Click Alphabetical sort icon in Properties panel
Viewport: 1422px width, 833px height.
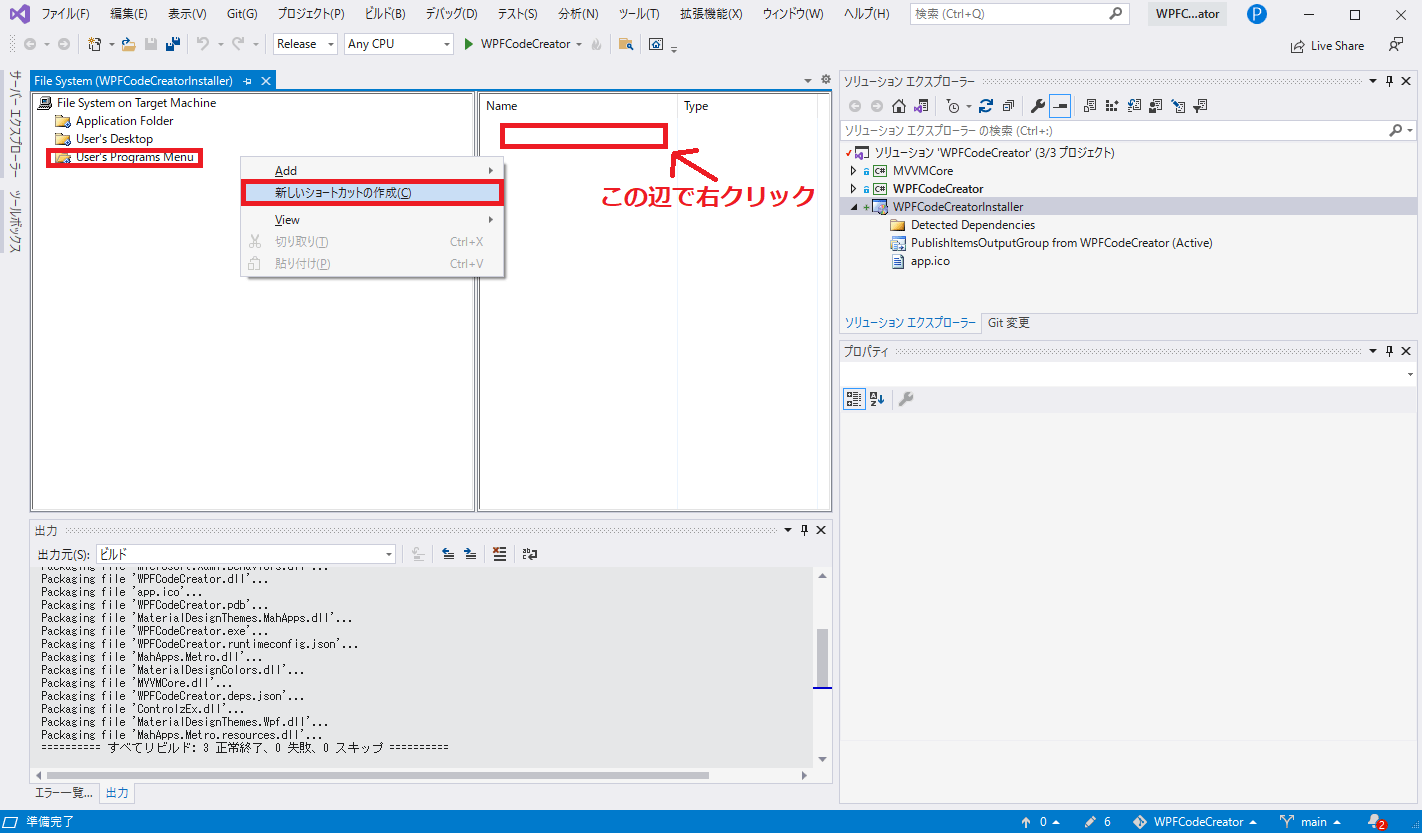tap(877, 399)
